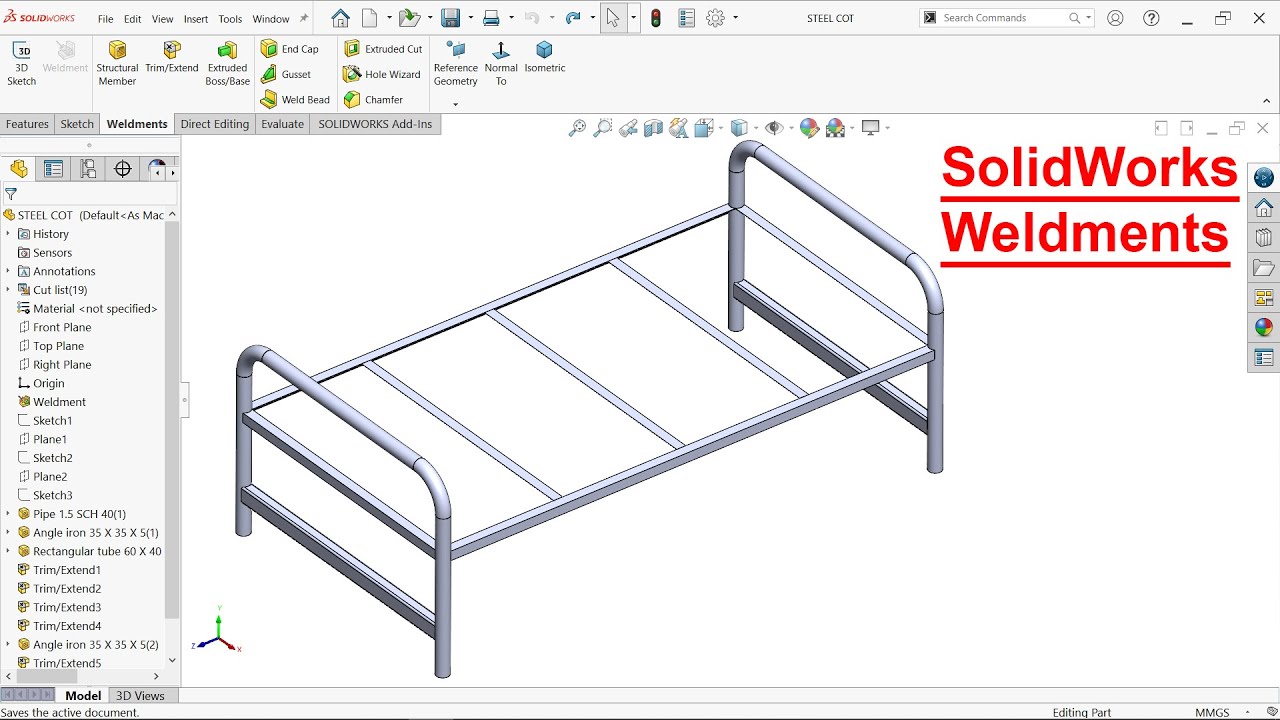Image resolution: width=1280 pixels, height=720 pixels.
Task: Open the Tools menu
Action: (230, 19)
